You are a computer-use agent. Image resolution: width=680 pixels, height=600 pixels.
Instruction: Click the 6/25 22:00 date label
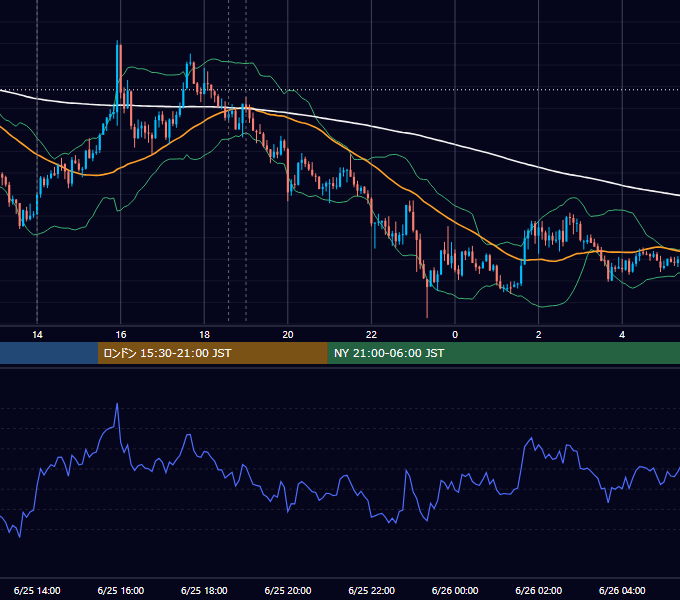[371, 590]
